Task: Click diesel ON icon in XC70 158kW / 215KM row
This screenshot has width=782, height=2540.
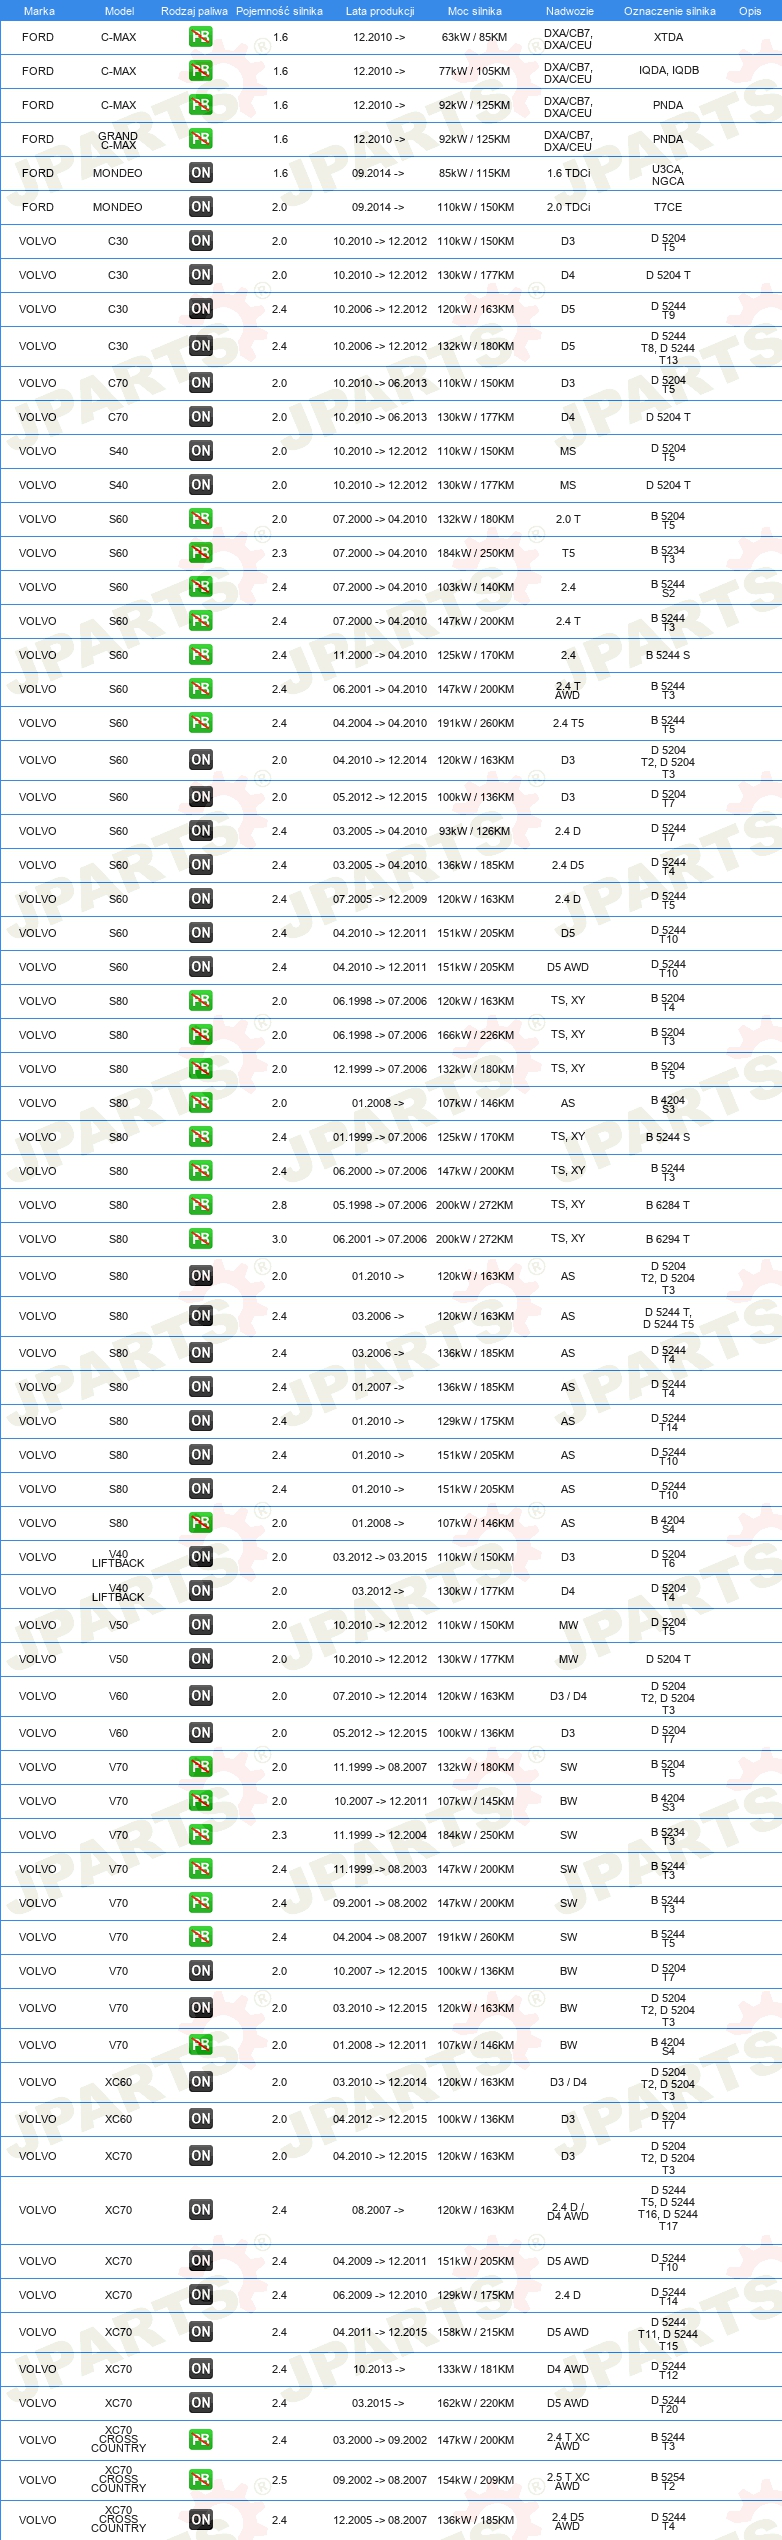Action: click(x=201, y=2332)
